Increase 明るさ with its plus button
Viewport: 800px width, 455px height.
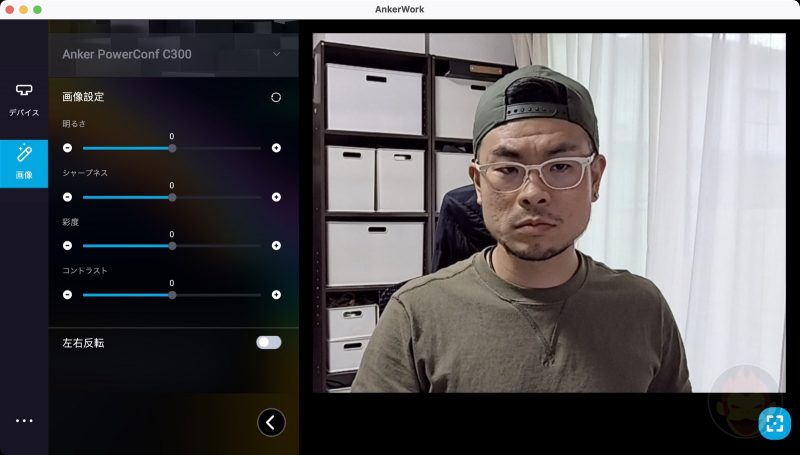pyautogui.click(x=277, y=148)
